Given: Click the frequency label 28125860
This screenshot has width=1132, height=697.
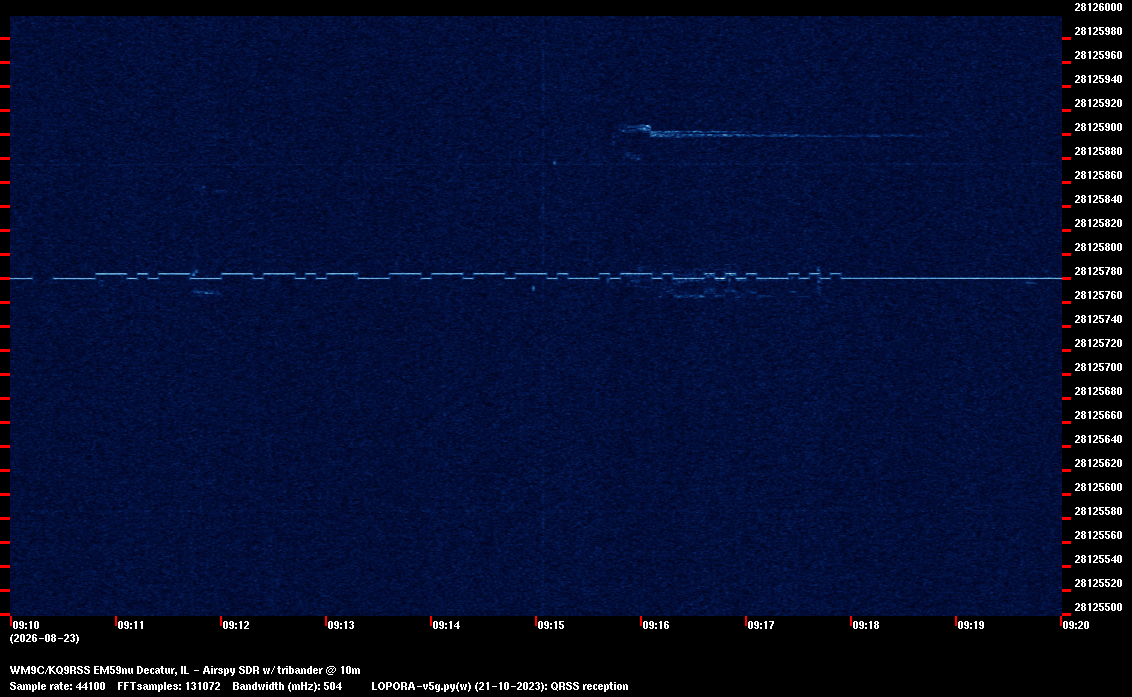Looking at the screenshot, I should [1098, 175].
